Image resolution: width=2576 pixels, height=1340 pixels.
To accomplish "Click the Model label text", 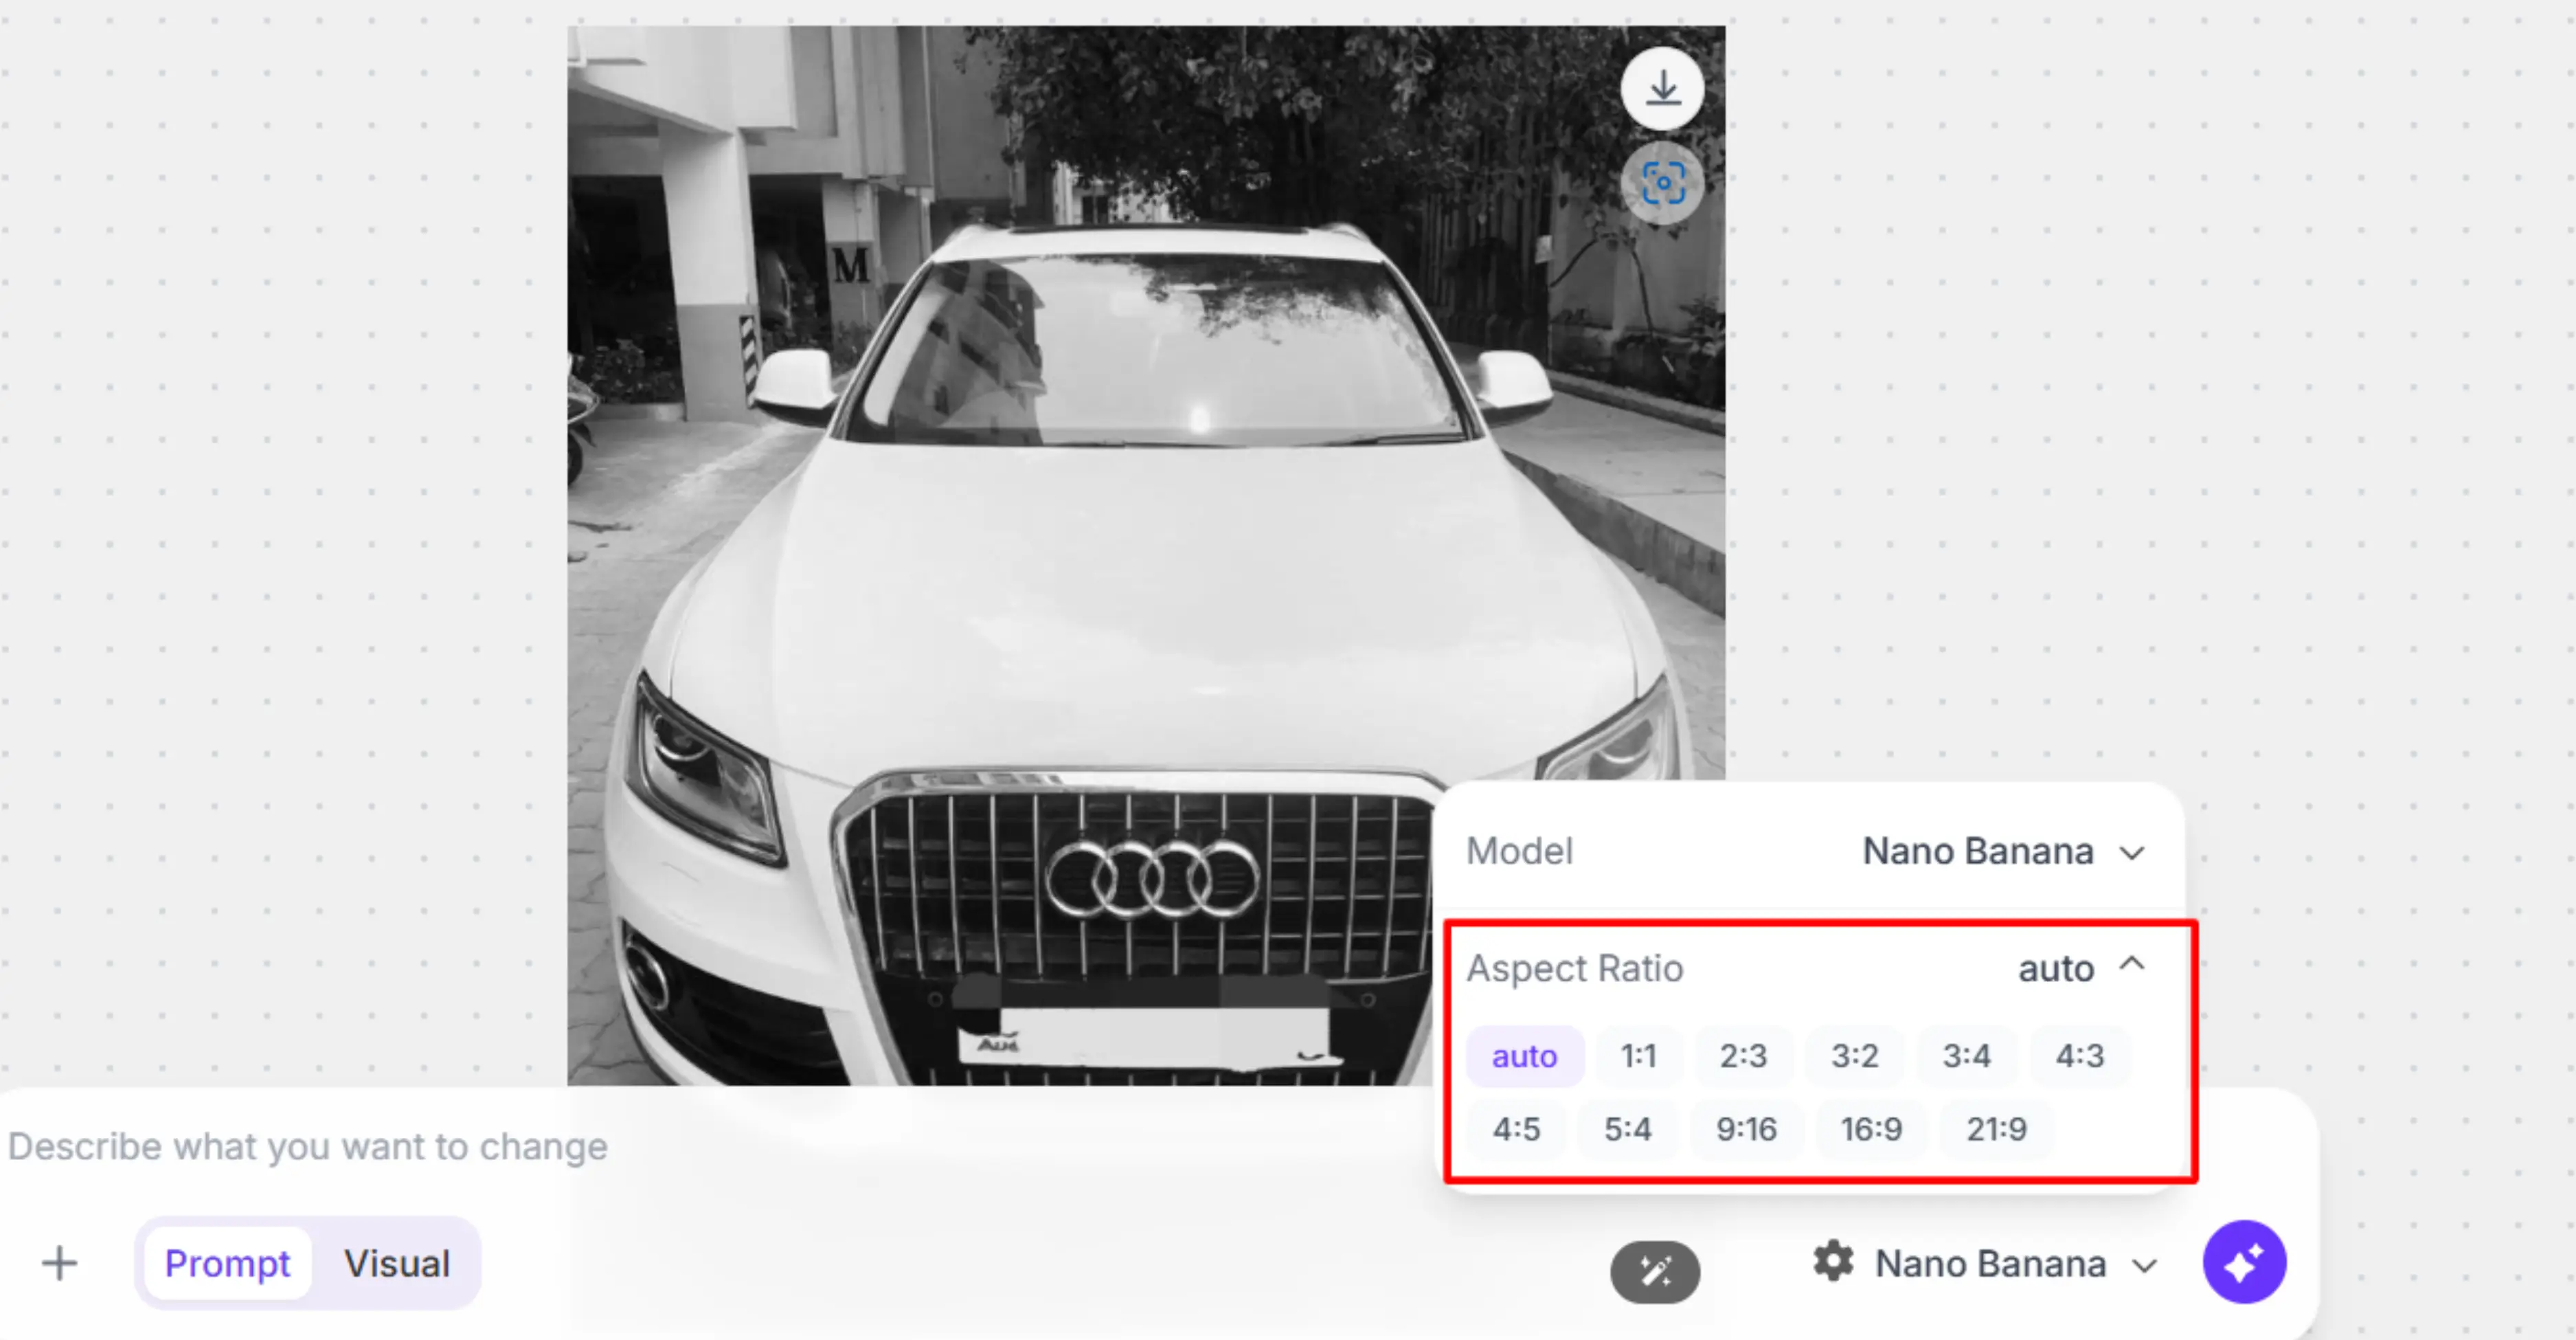I will [x=1519, y=851].
